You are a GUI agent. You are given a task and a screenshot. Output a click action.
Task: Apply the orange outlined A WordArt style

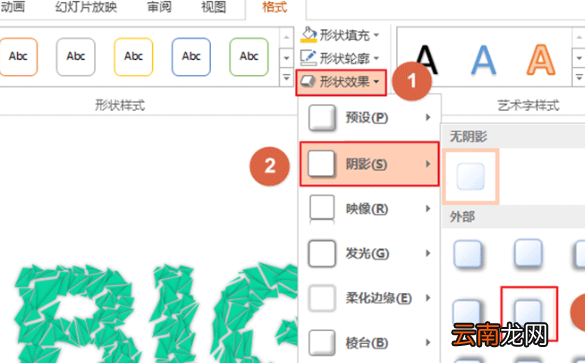point(541,60)
